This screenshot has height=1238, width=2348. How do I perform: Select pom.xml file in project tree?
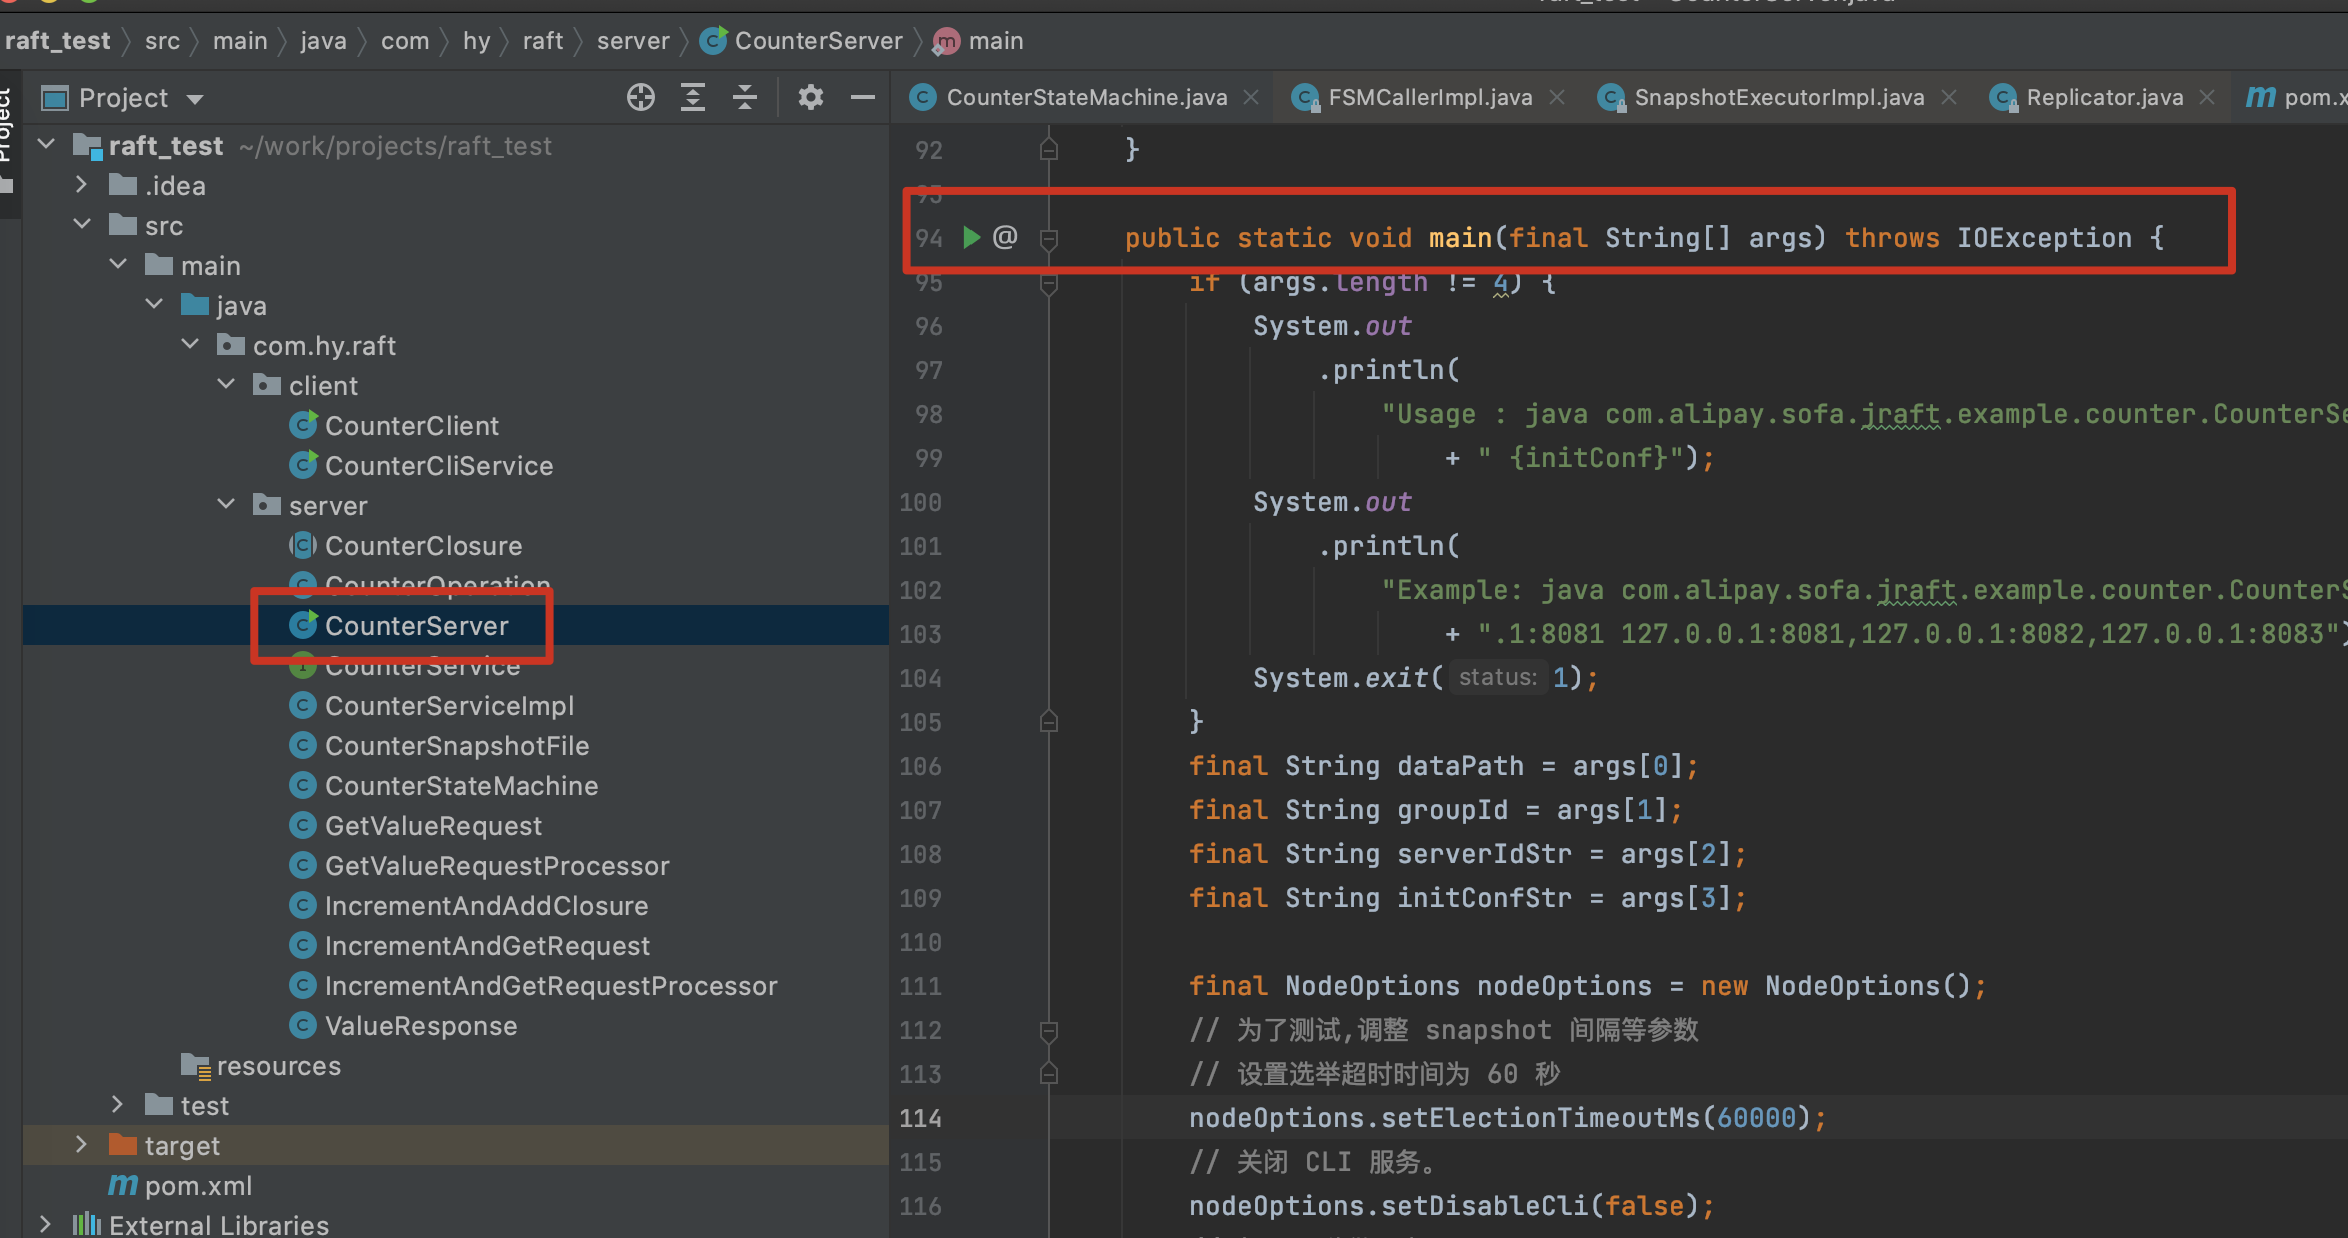point(198,1186)
